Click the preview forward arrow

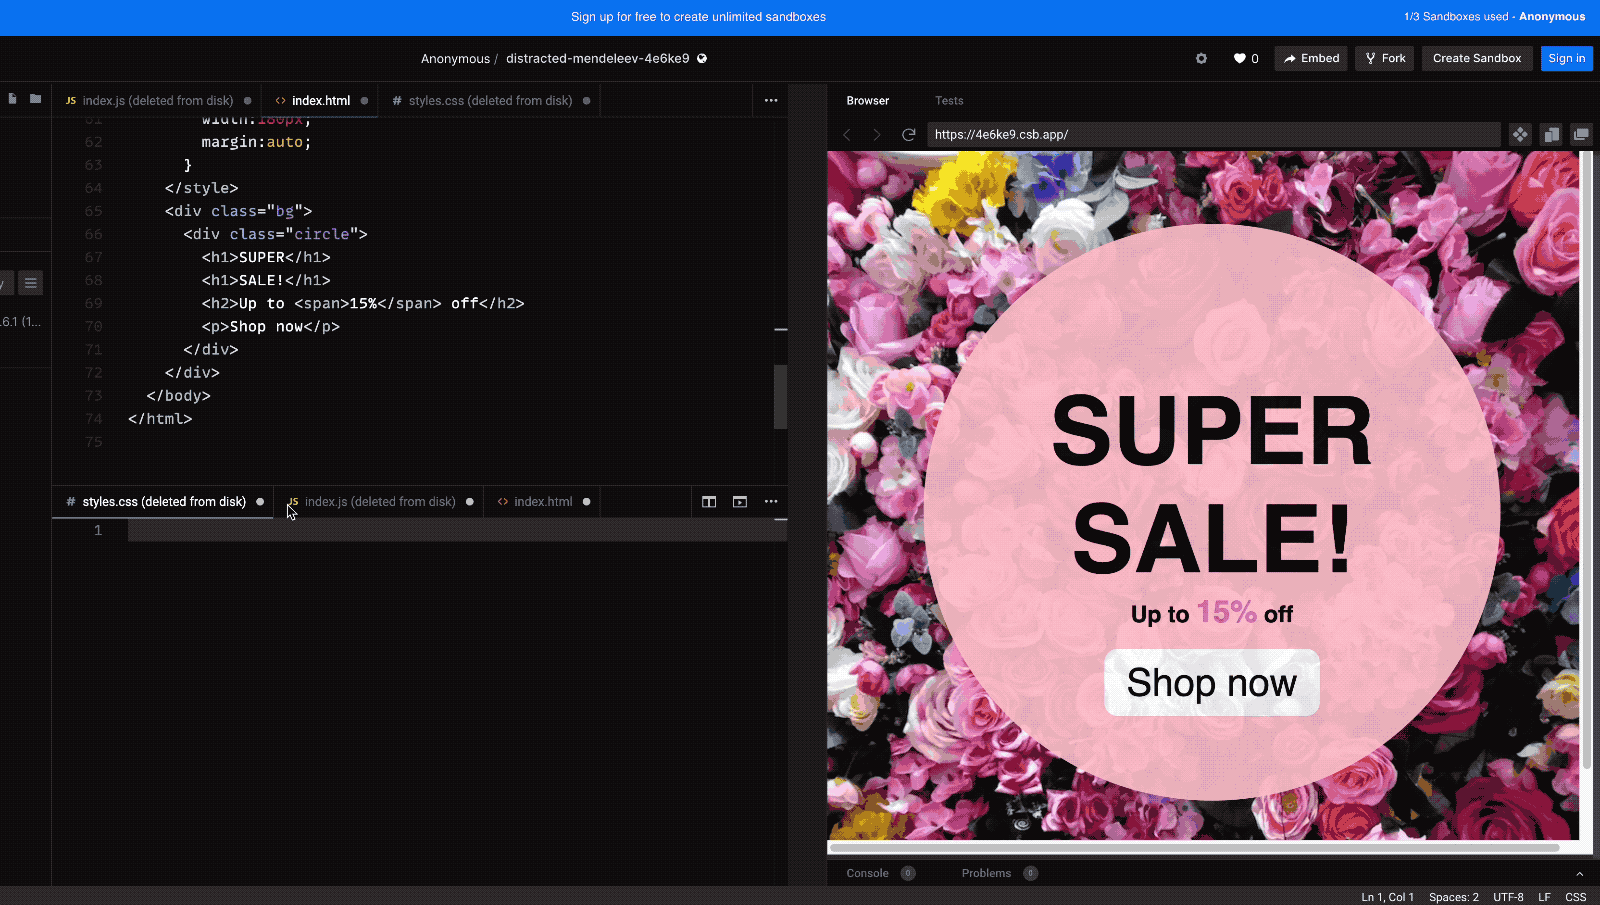(877, 135)
